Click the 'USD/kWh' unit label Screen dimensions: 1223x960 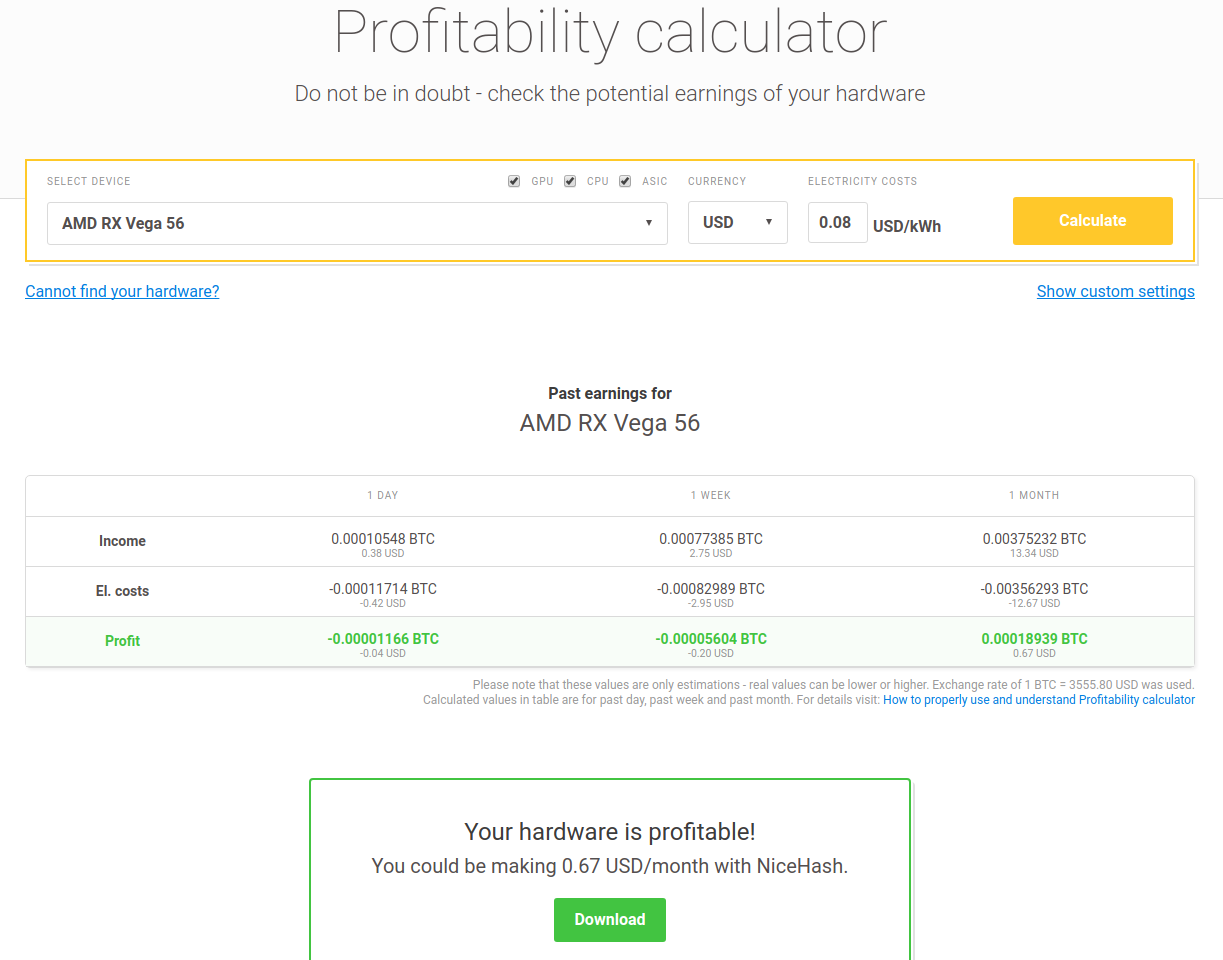coord(907,226)
